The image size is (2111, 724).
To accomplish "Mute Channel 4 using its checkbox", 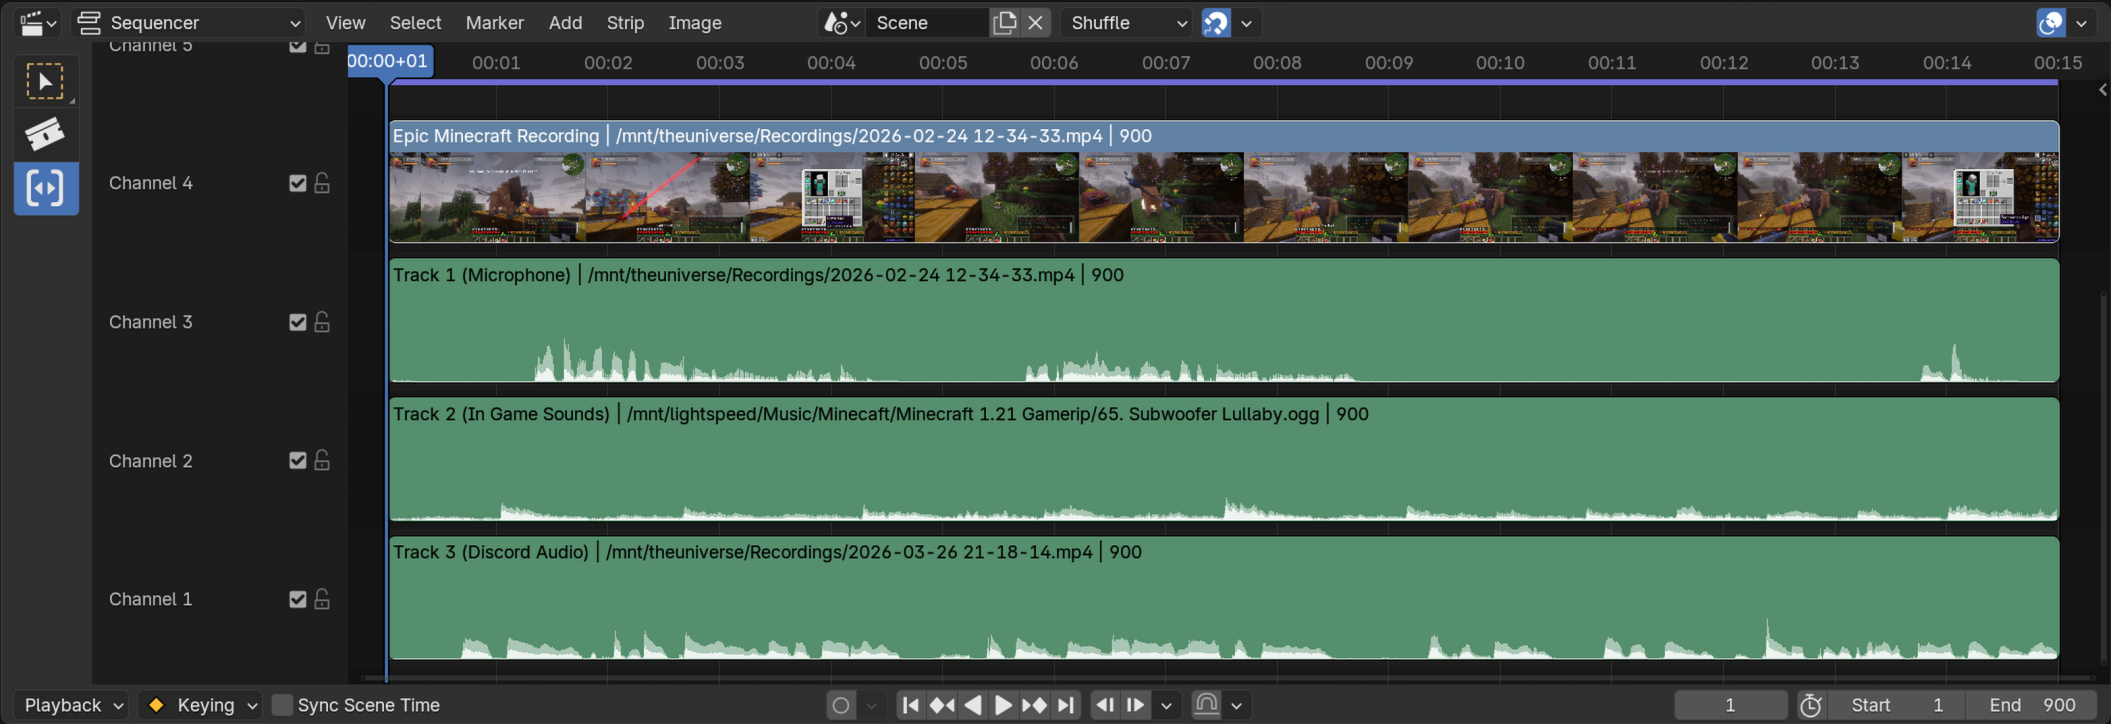I will click(x=297, y=183).
